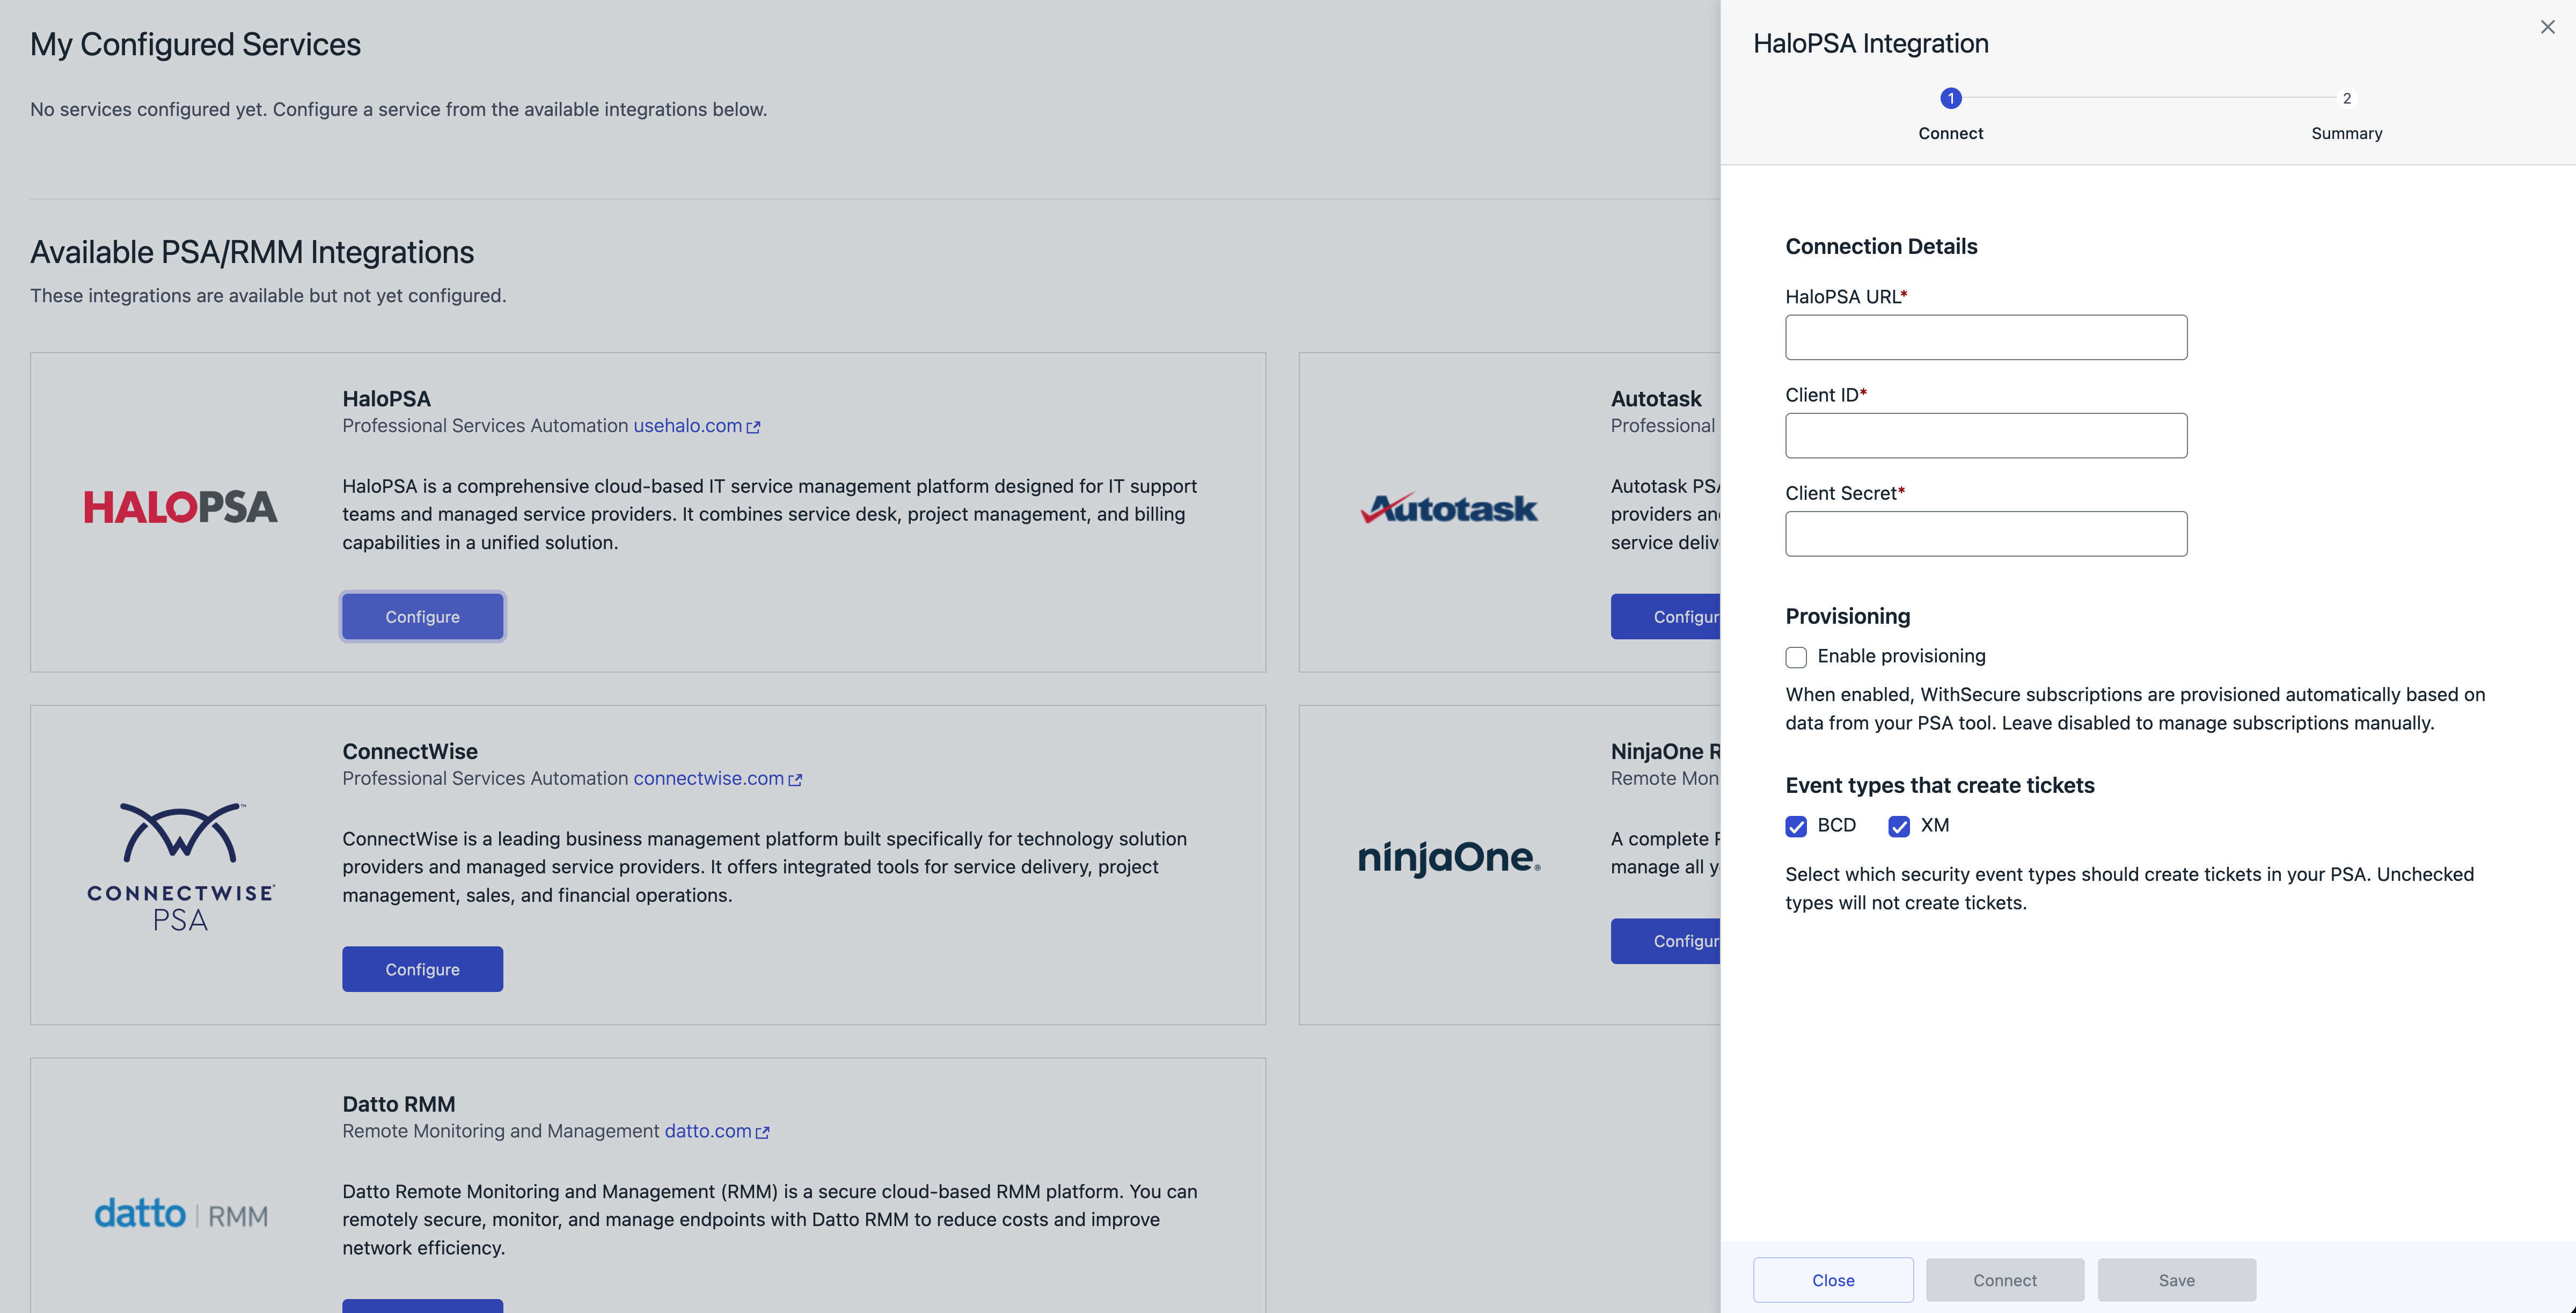Click the HaloPSA logo
The width and height of the screenshot is (2576, 1313).
181,507
